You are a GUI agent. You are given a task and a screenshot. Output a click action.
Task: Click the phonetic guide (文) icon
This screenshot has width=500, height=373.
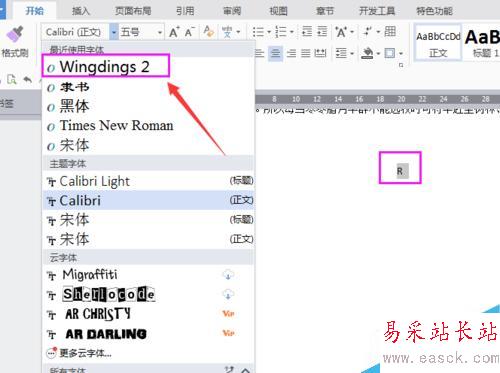(x=227, y=32)
